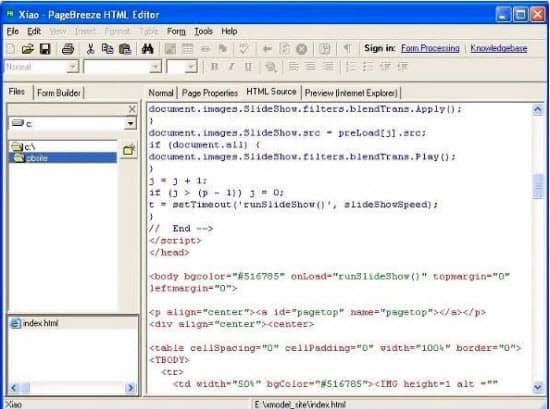Open the Help menu
Screen dimensions: 550x409
coord(229,32)
